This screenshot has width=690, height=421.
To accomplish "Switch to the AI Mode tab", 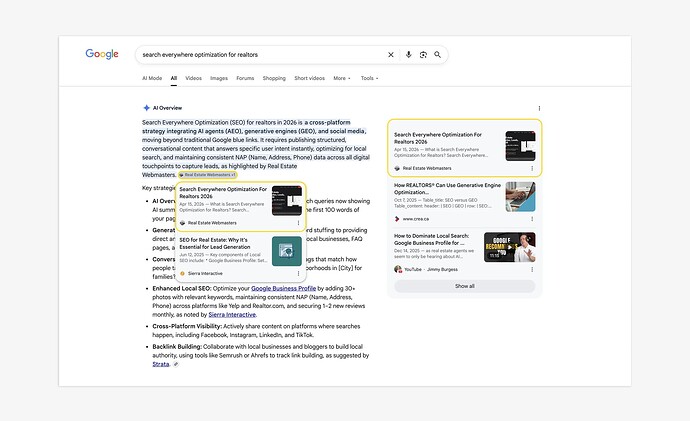I will (x=152, y=78).
